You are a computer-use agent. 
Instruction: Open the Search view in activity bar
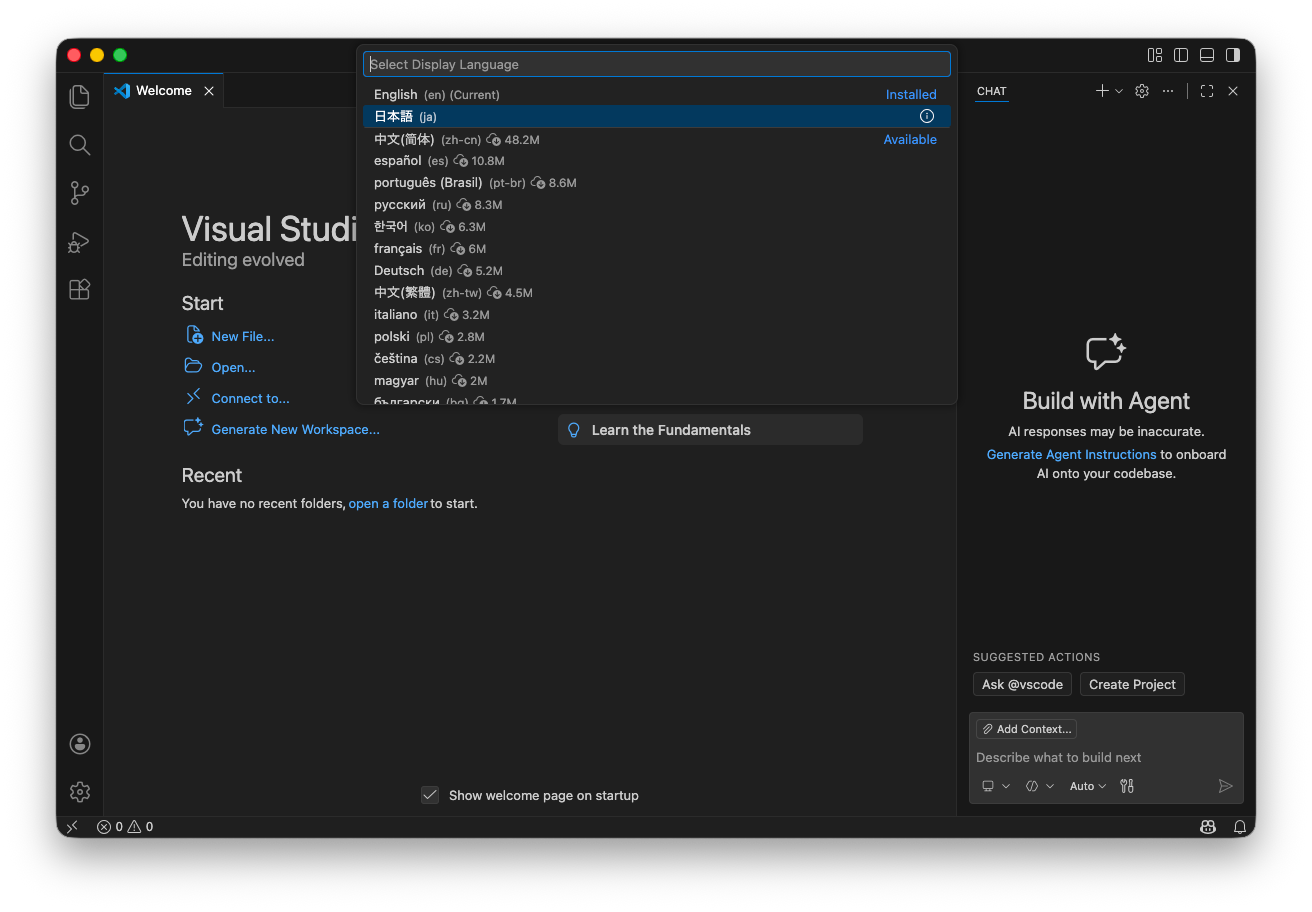click(x=80, y=145)
